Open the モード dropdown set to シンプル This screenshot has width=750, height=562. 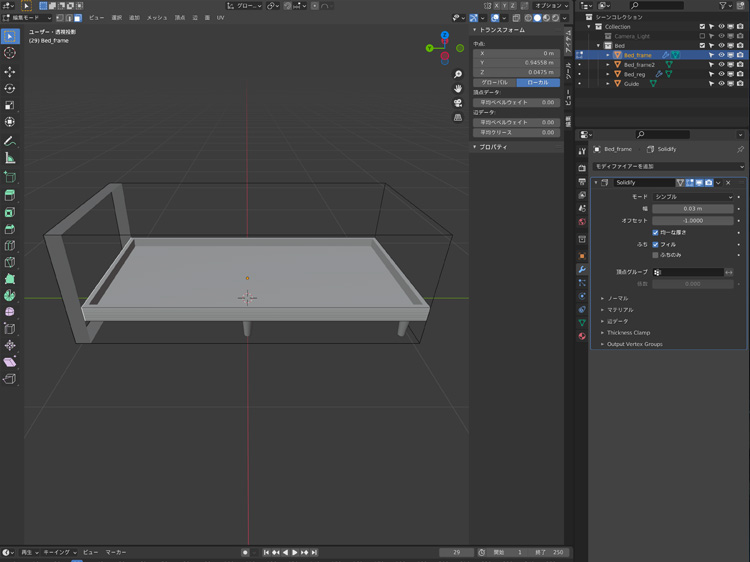[x=693, y=197]
